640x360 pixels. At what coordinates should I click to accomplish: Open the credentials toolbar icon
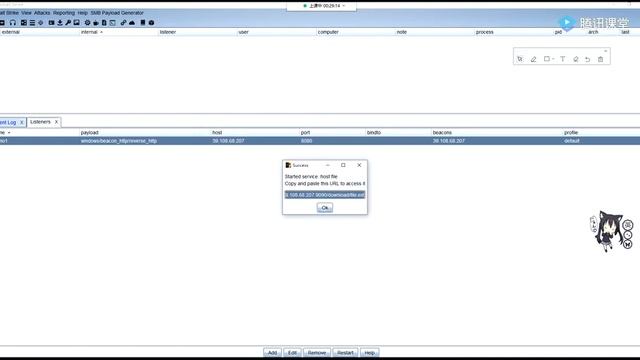tap(51, 23)
